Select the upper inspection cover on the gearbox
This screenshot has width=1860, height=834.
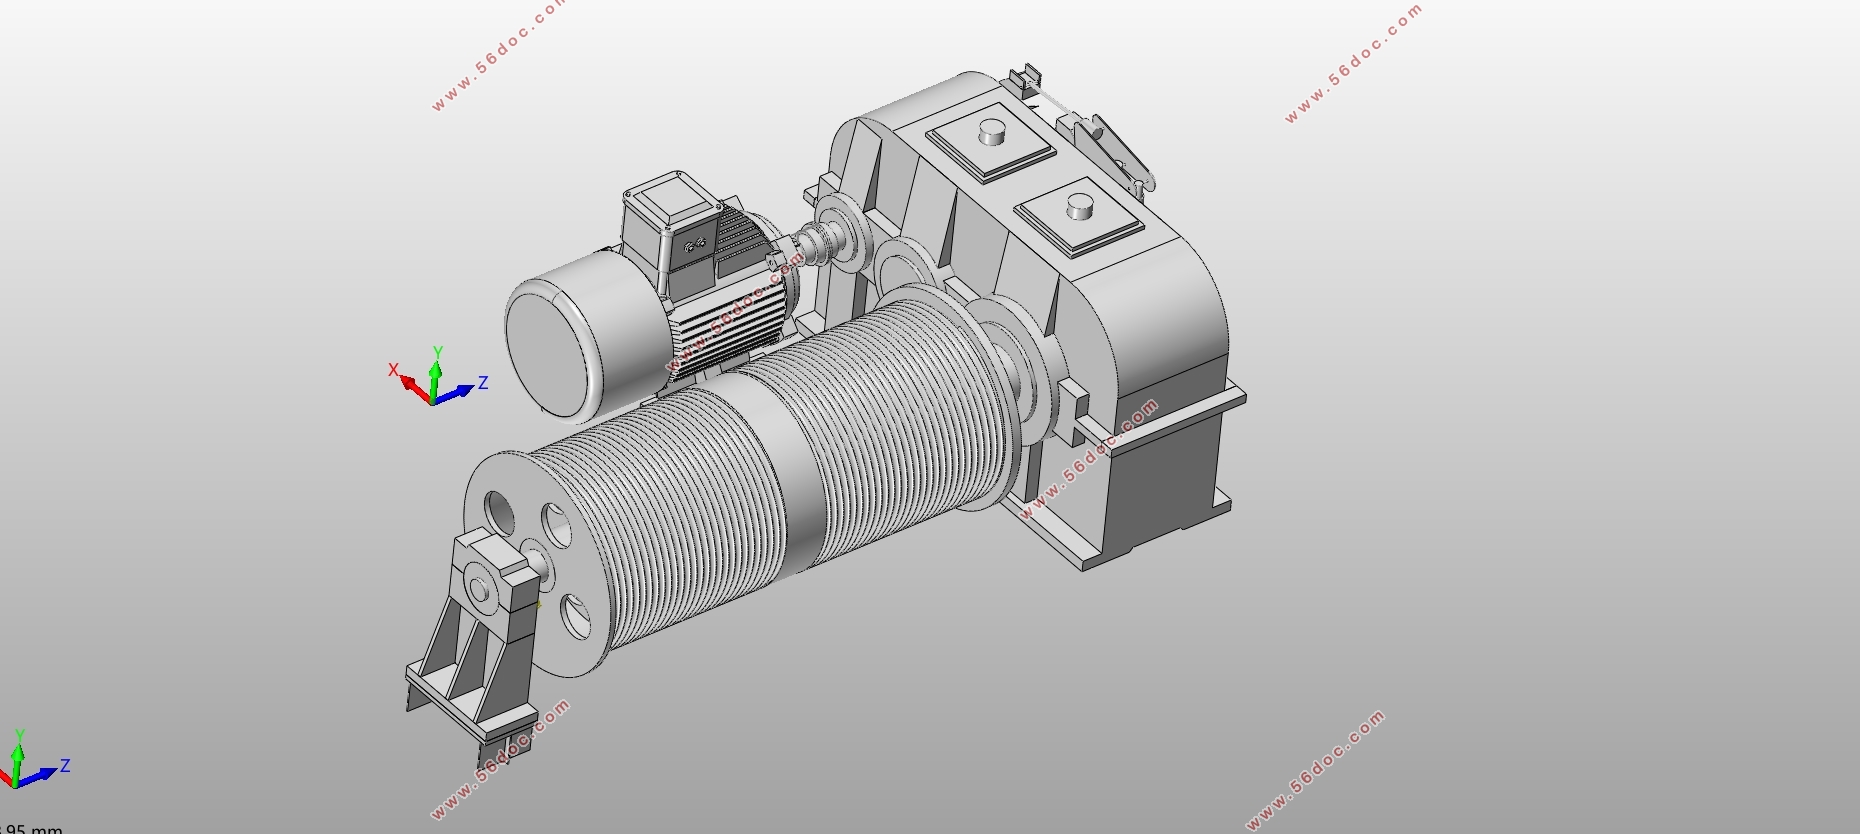pos(991,142)
